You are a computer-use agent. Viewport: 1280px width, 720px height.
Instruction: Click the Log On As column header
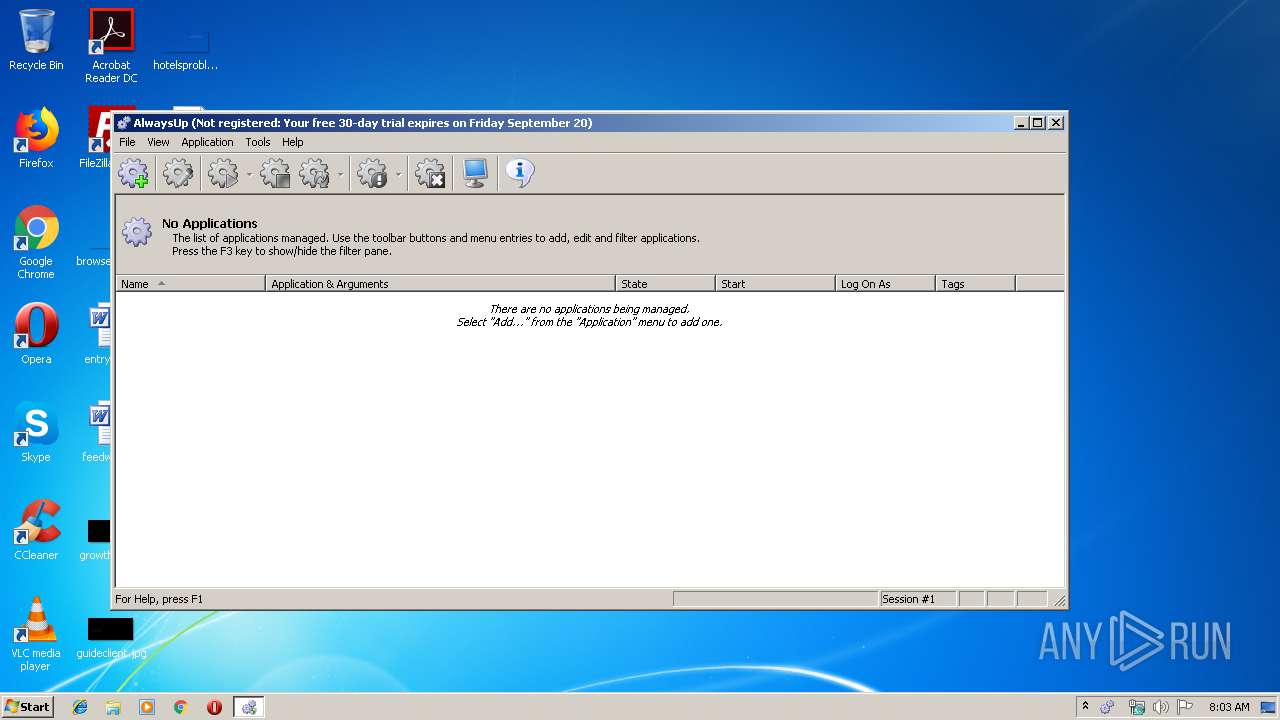coord(886,284)
